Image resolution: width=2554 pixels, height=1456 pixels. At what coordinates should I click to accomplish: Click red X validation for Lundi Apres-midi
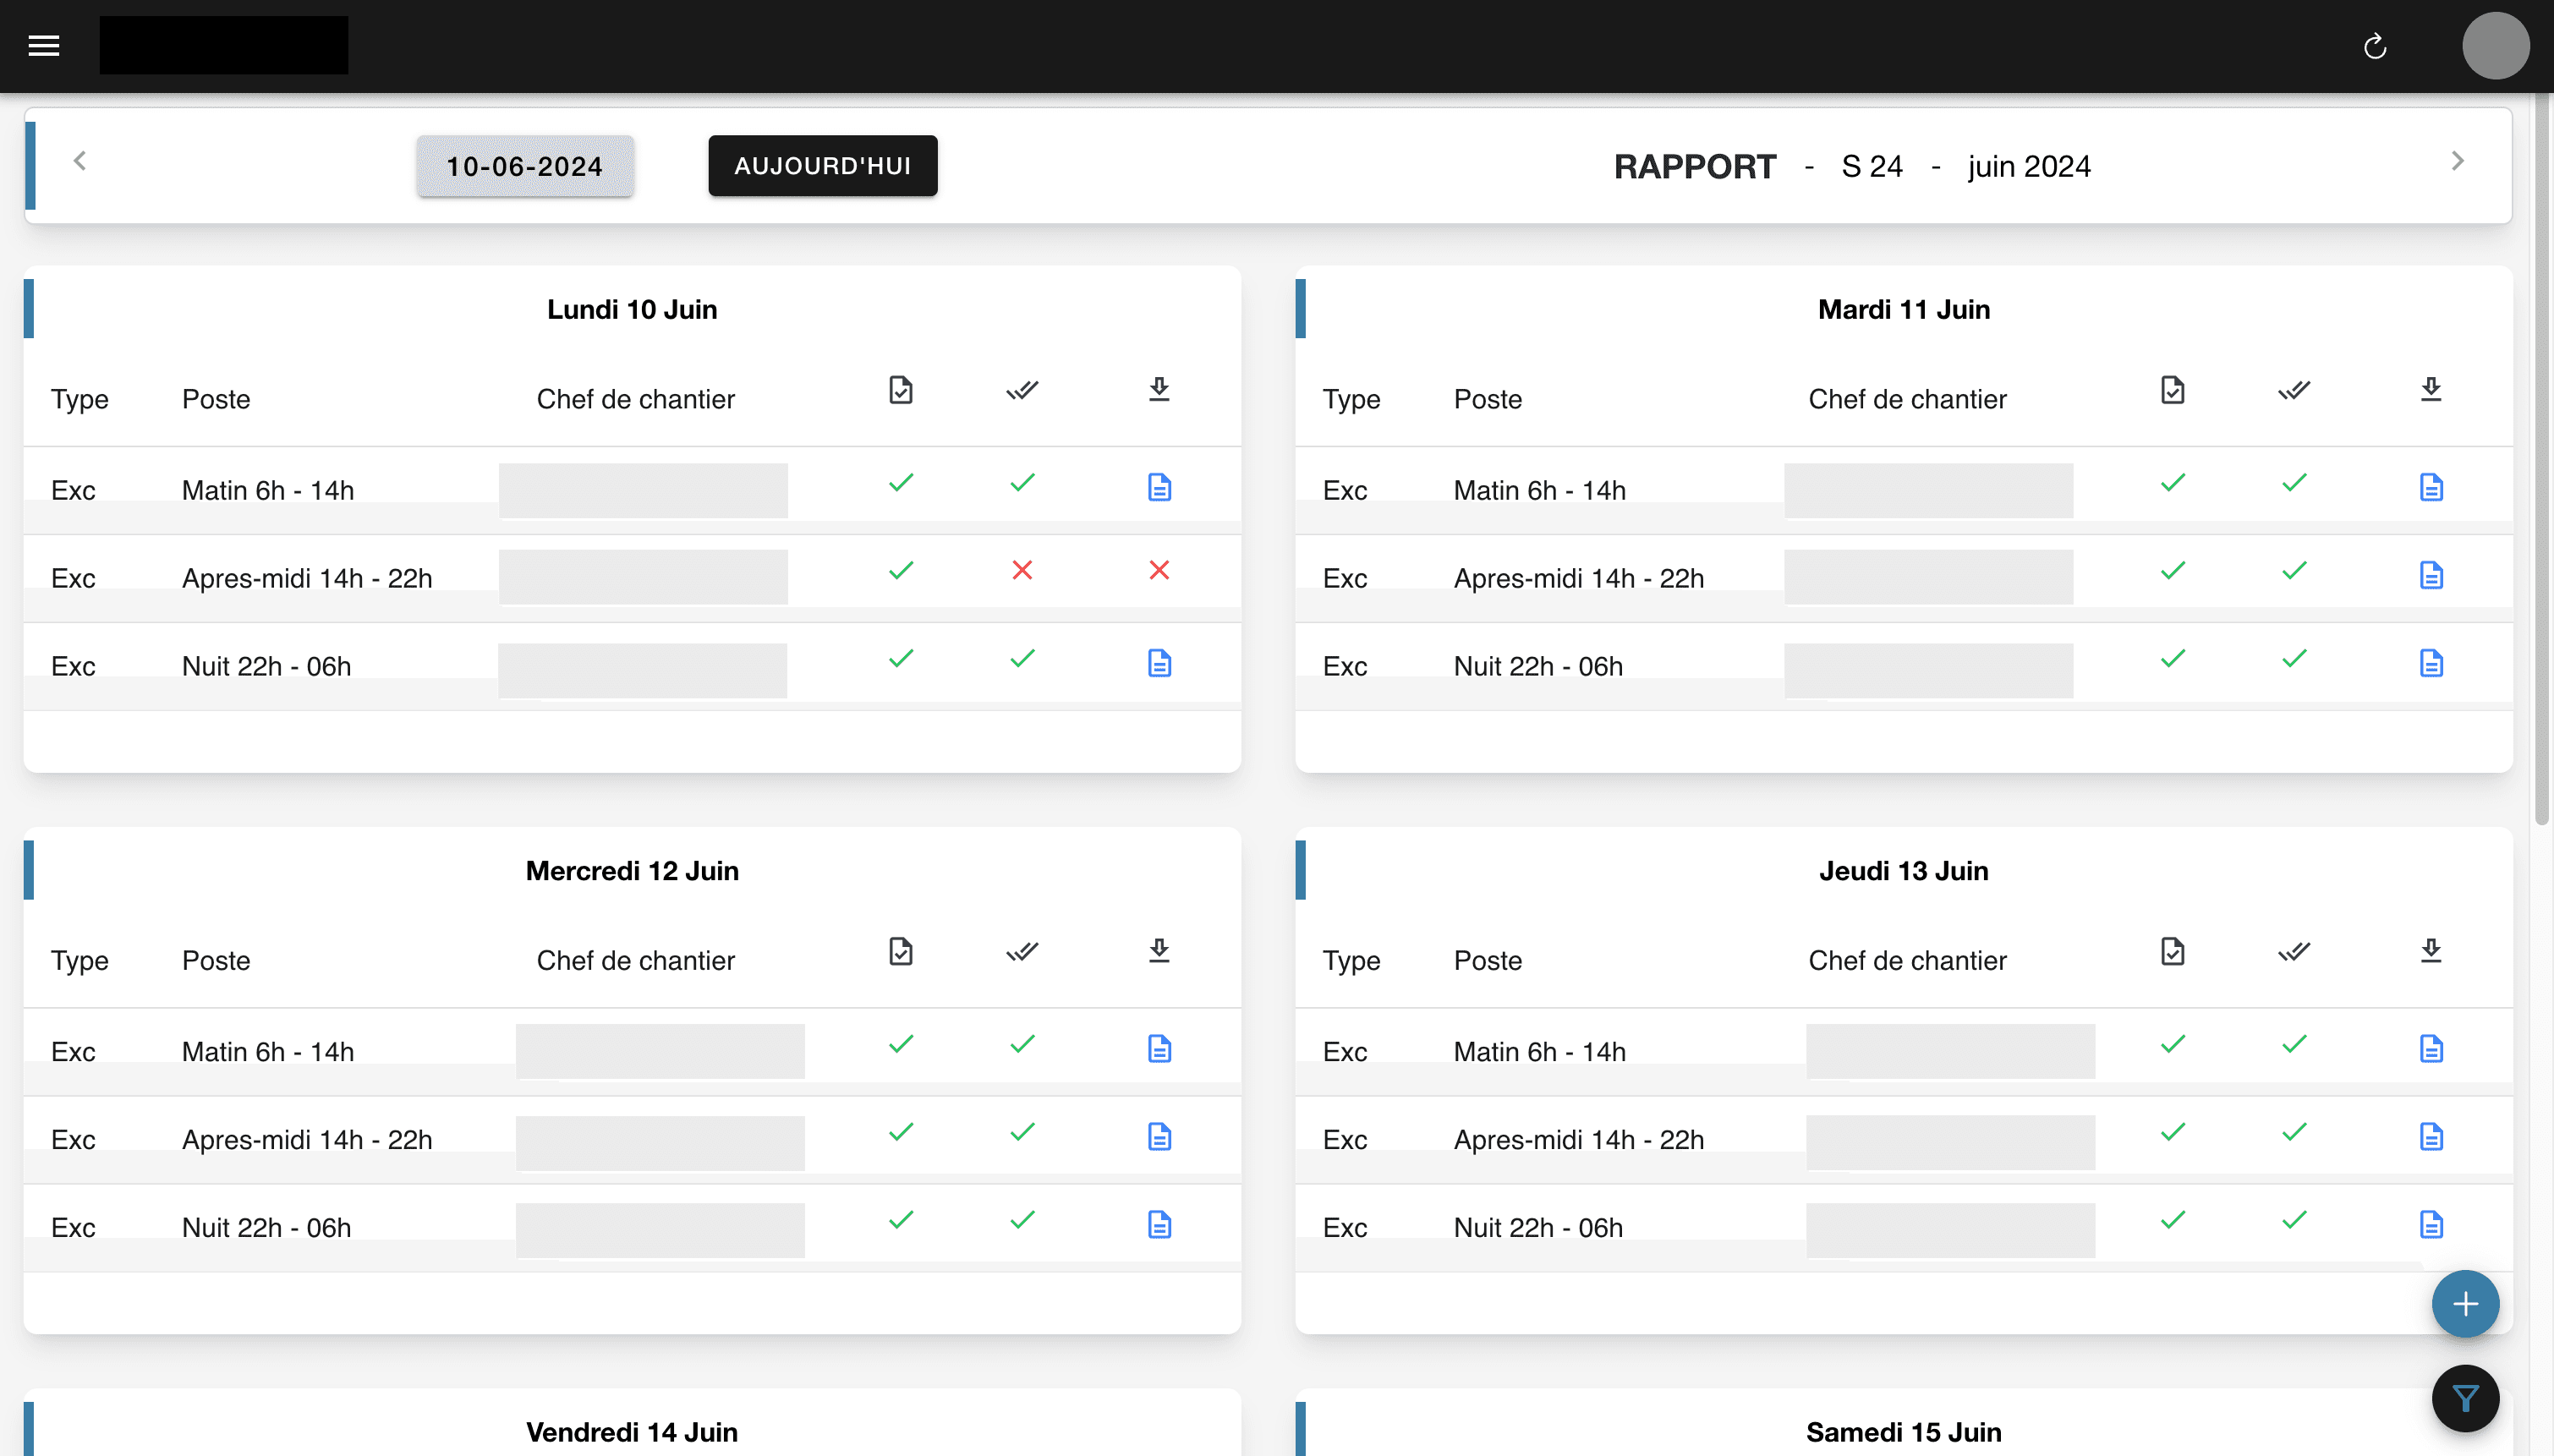point(1022,571)
